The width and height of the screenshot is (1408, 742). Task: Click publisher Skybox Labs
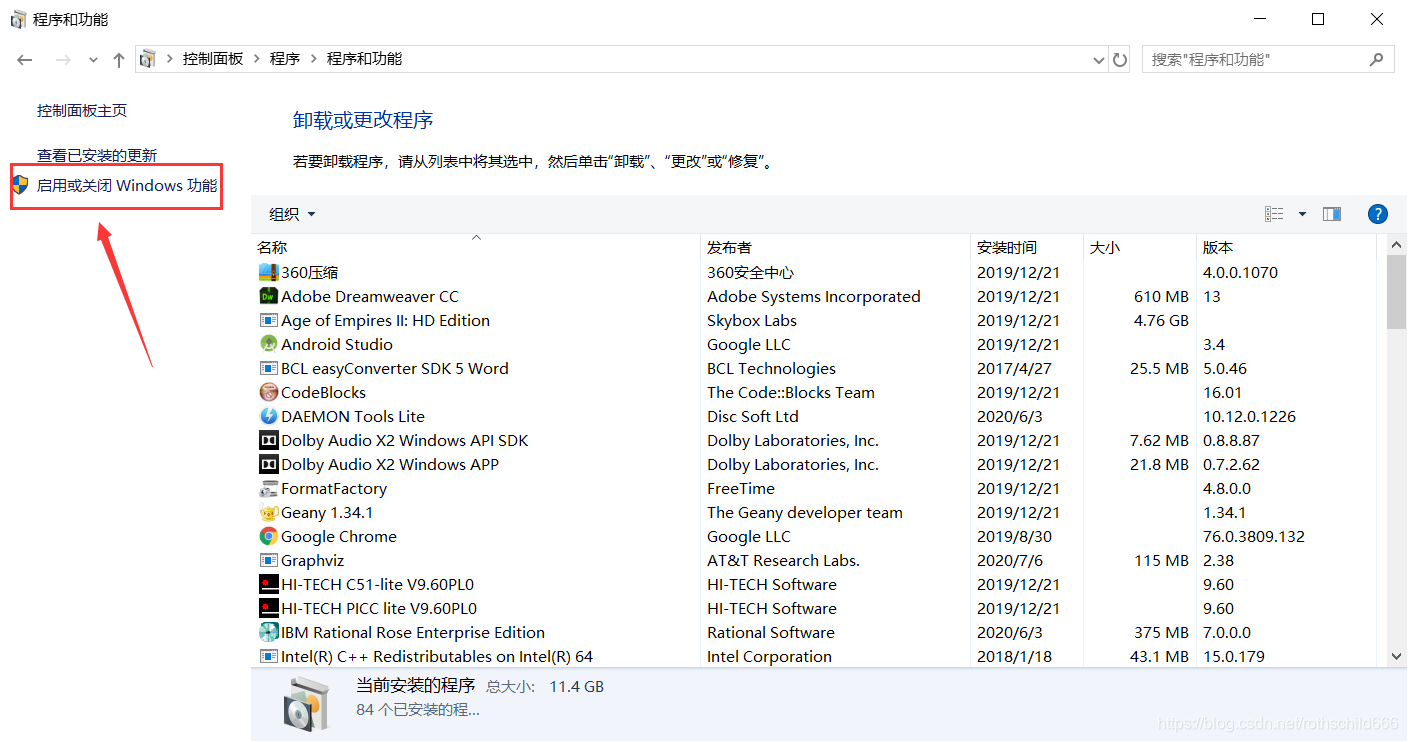[752, 320]
